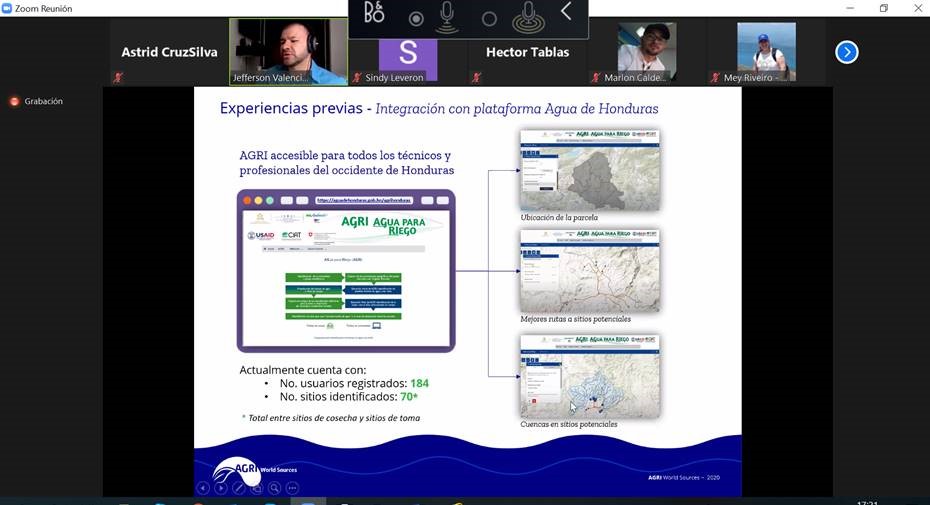Restore down the Zoom window
930x505 pixels.
point(884,8)
